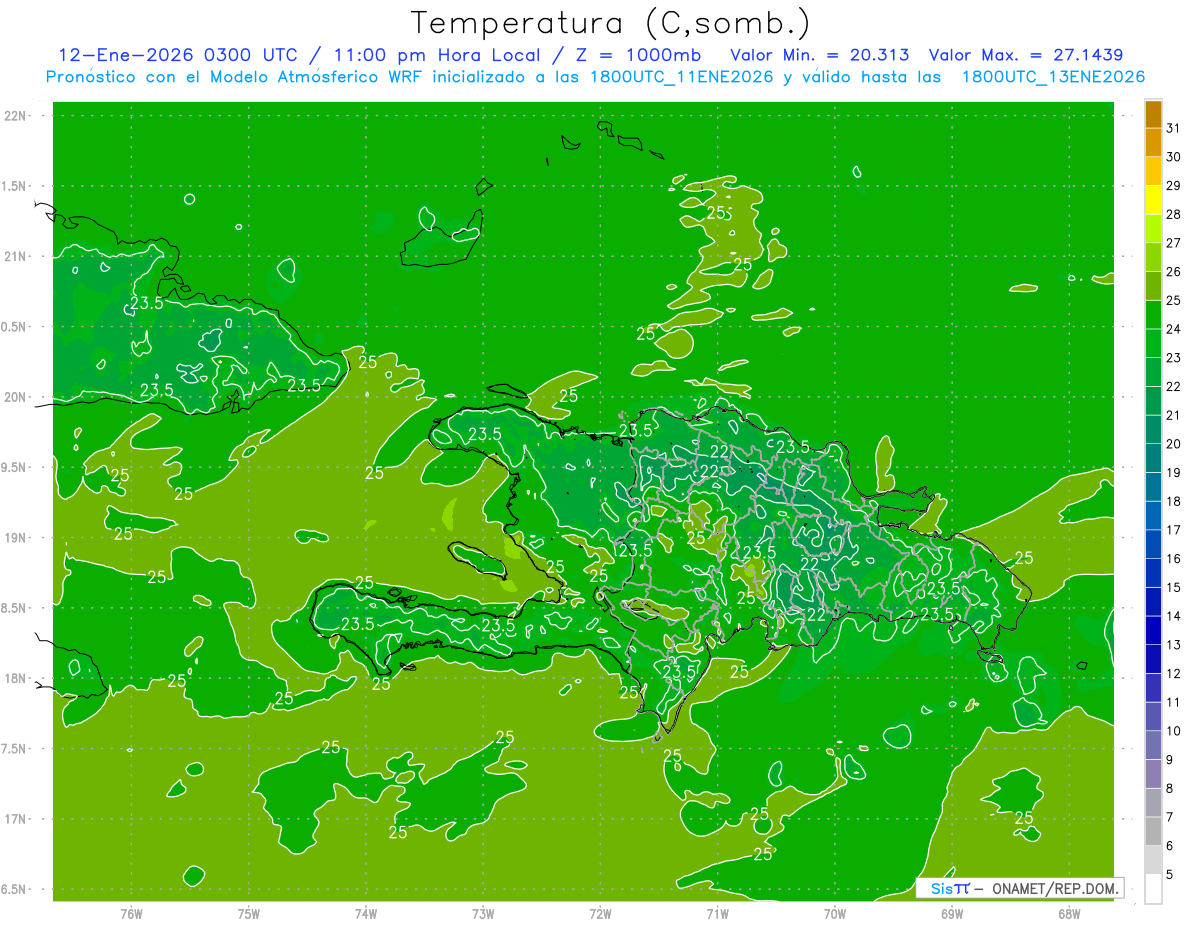This screenshot has height=927, width=1200.
Task: Click the '1800UTC_13ENE2026' valid-until time
Action: click(1053, 77)
